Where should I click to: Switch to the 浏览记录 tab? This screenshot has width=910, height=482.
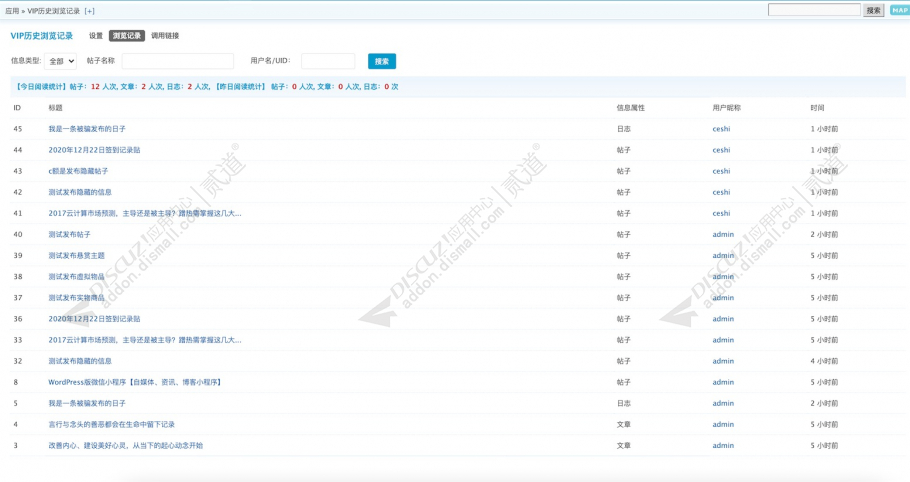tap(127, 36)
